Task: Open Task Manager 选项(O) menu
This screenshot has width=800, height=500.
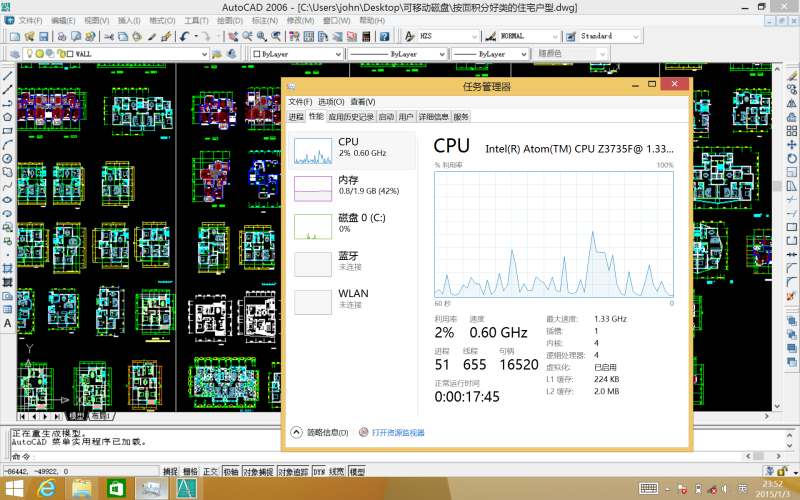Action: pos(331,102)
